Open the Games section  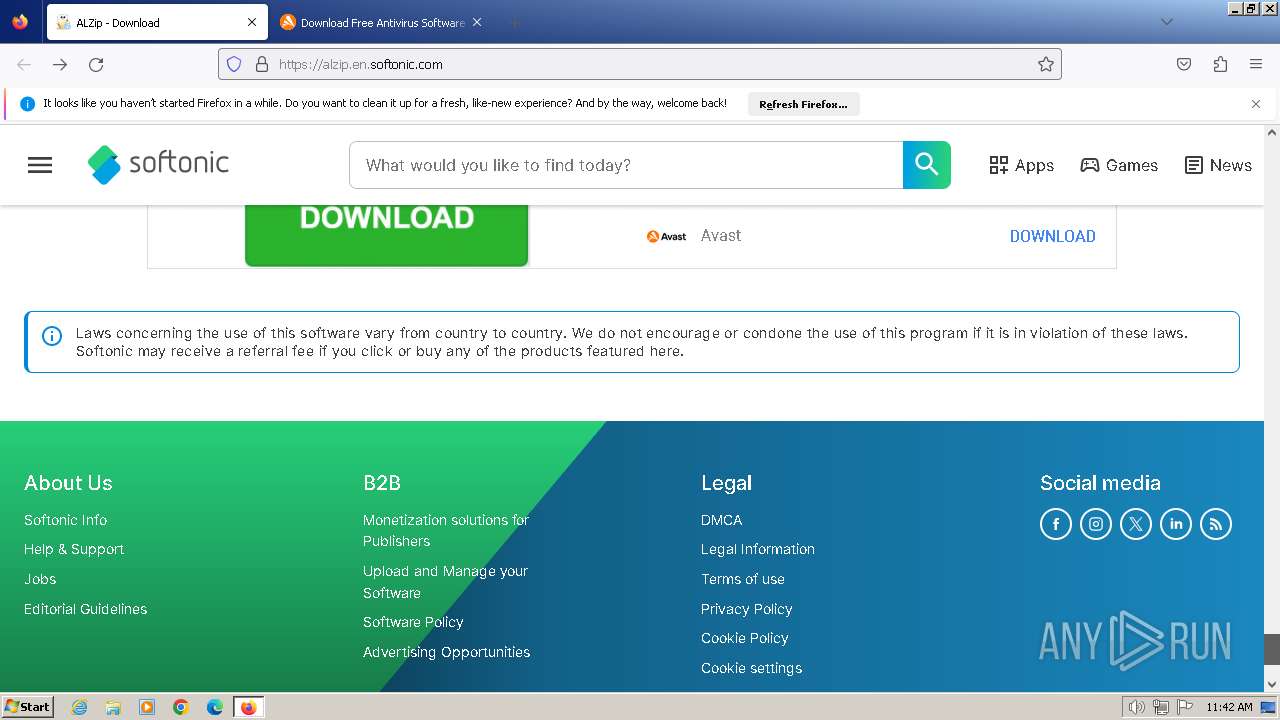click(x=1119, y=165)
